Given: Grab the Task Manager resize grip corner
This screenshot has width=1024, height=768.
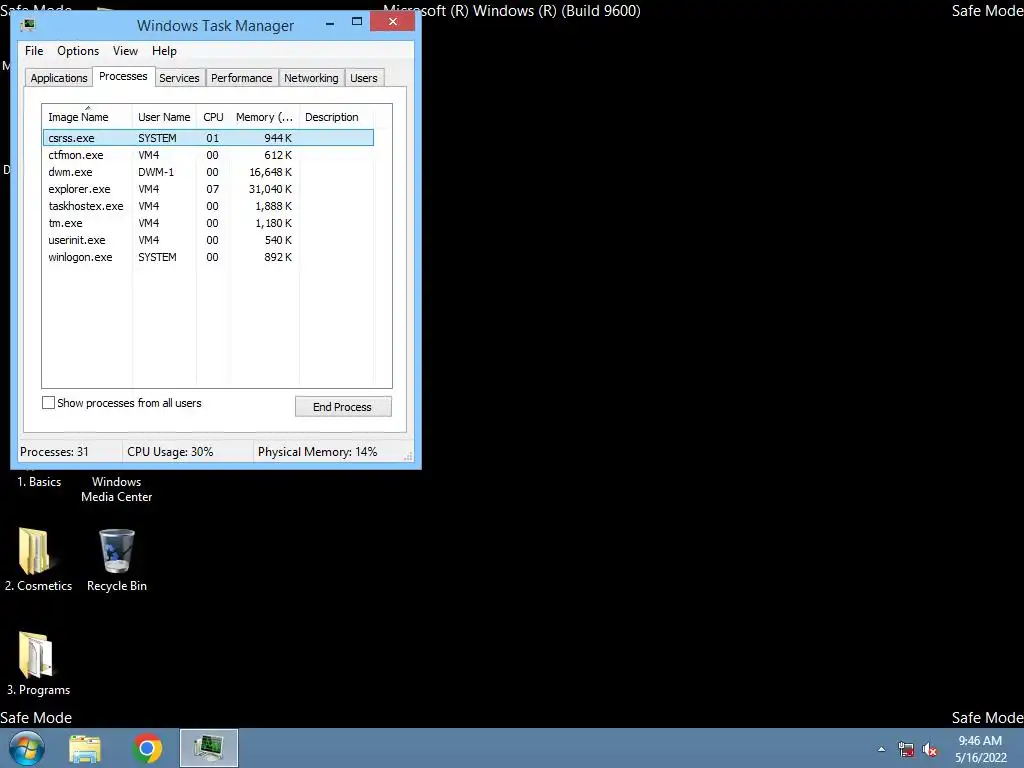Looking at the screenshot, I should pyautogui.click(x=409, y=457).
